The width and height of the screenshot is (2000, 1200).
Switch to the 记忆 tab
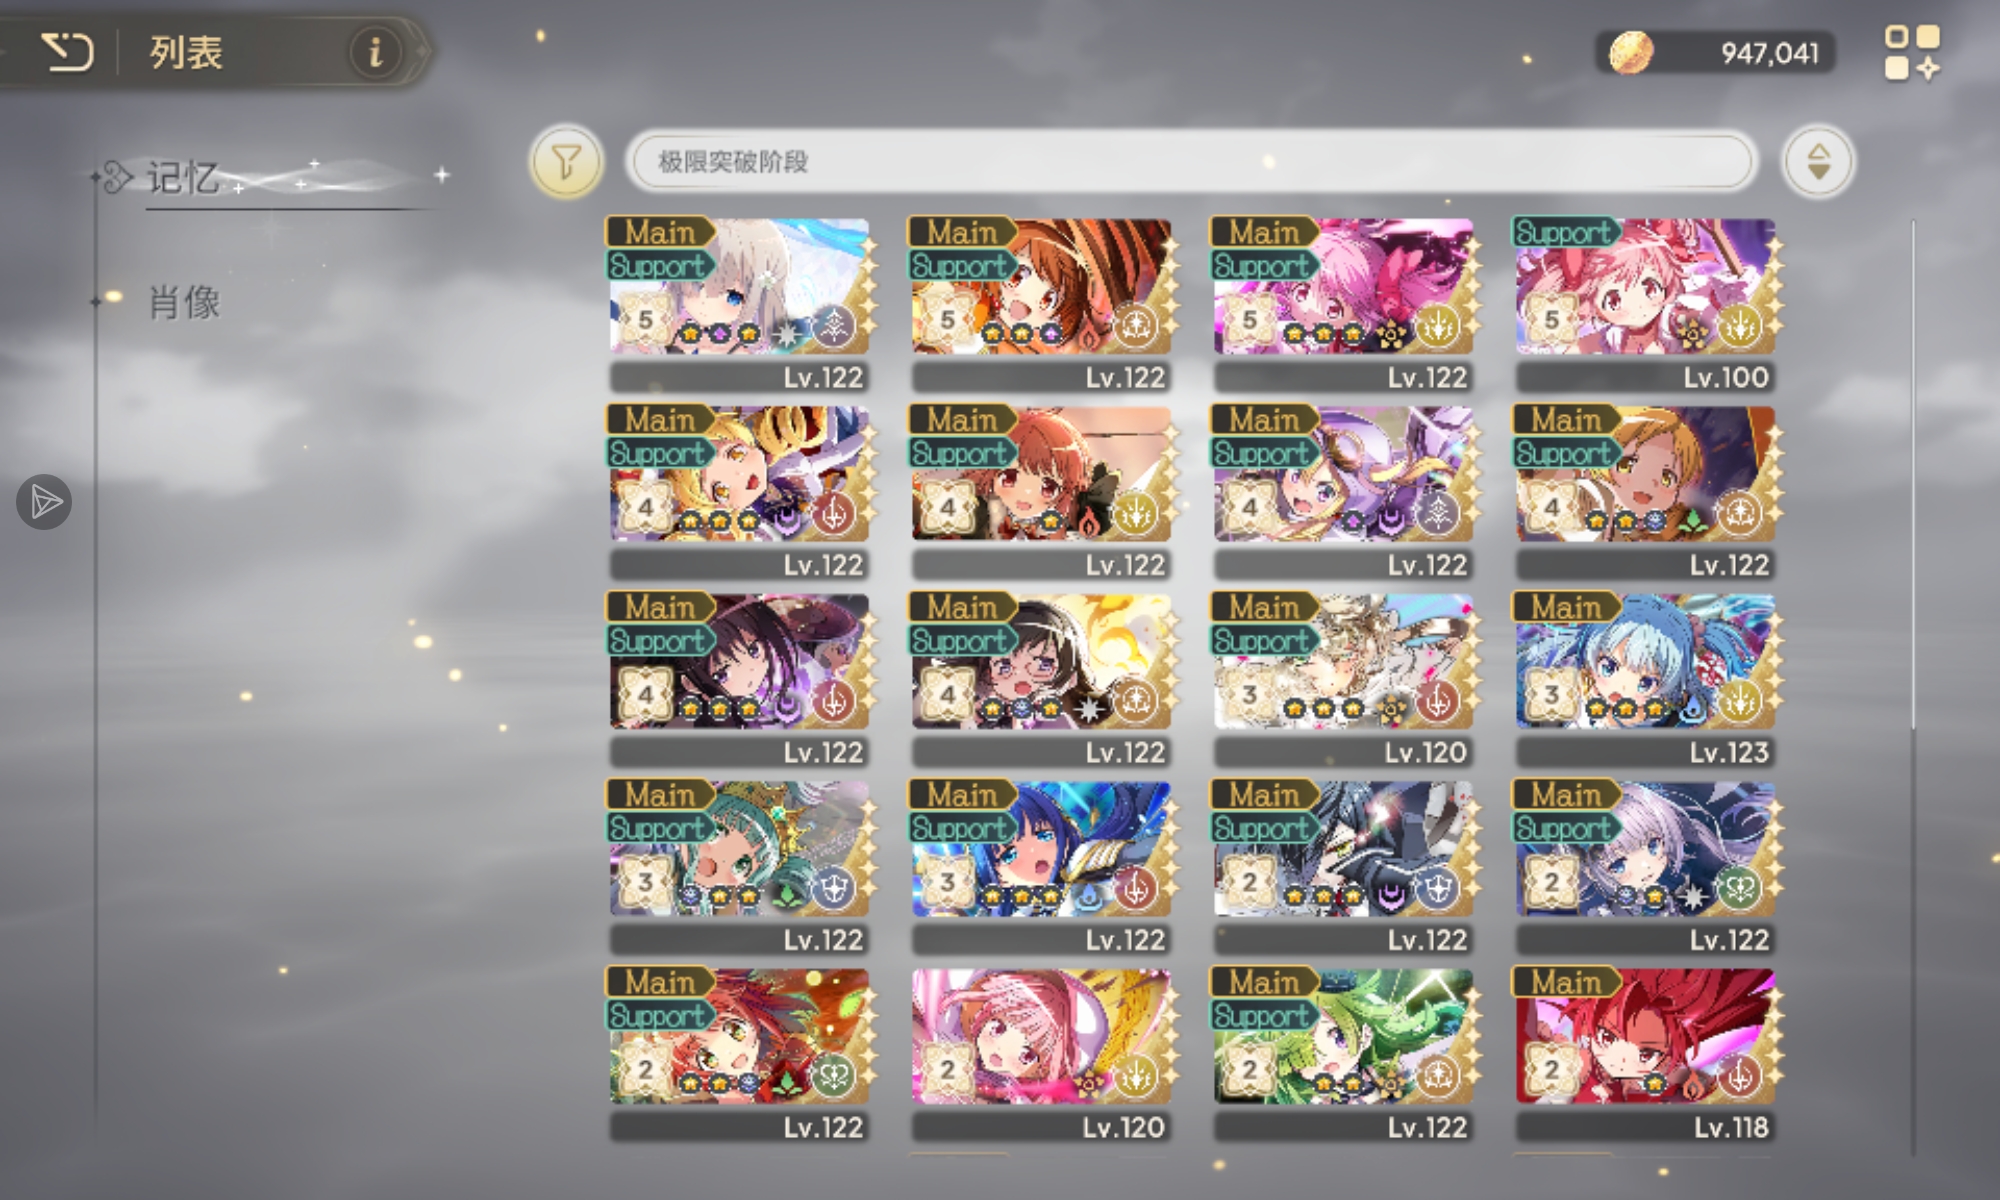[183, 178]
